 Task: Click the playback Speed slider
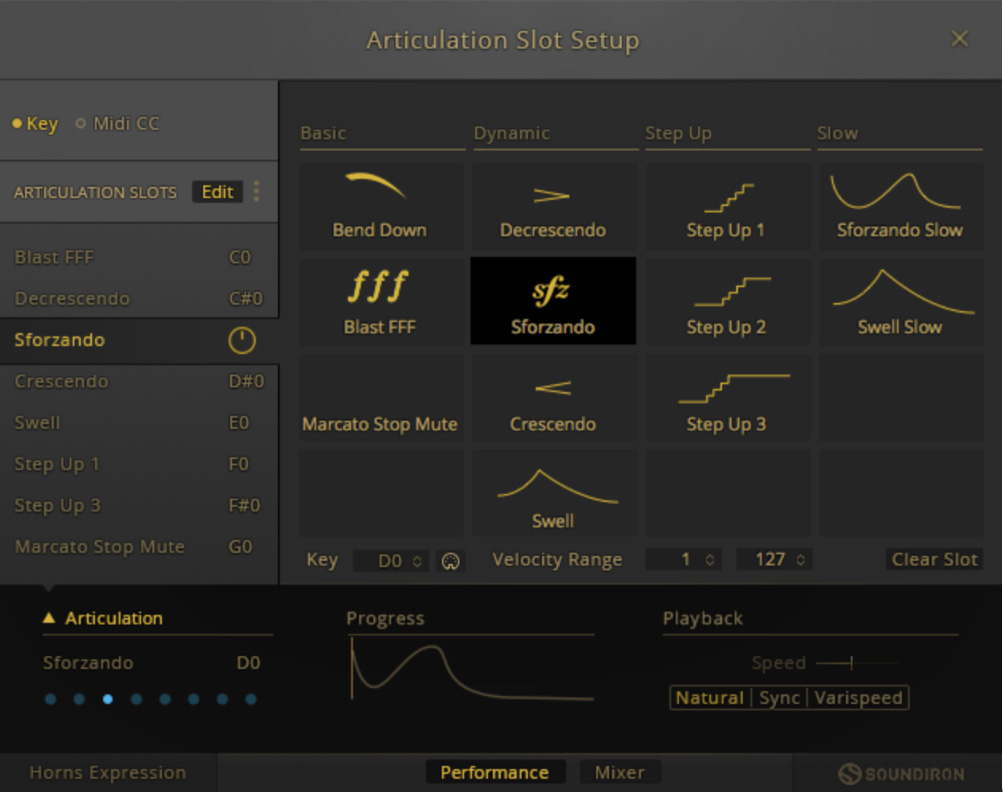click(x=858, y=663)
